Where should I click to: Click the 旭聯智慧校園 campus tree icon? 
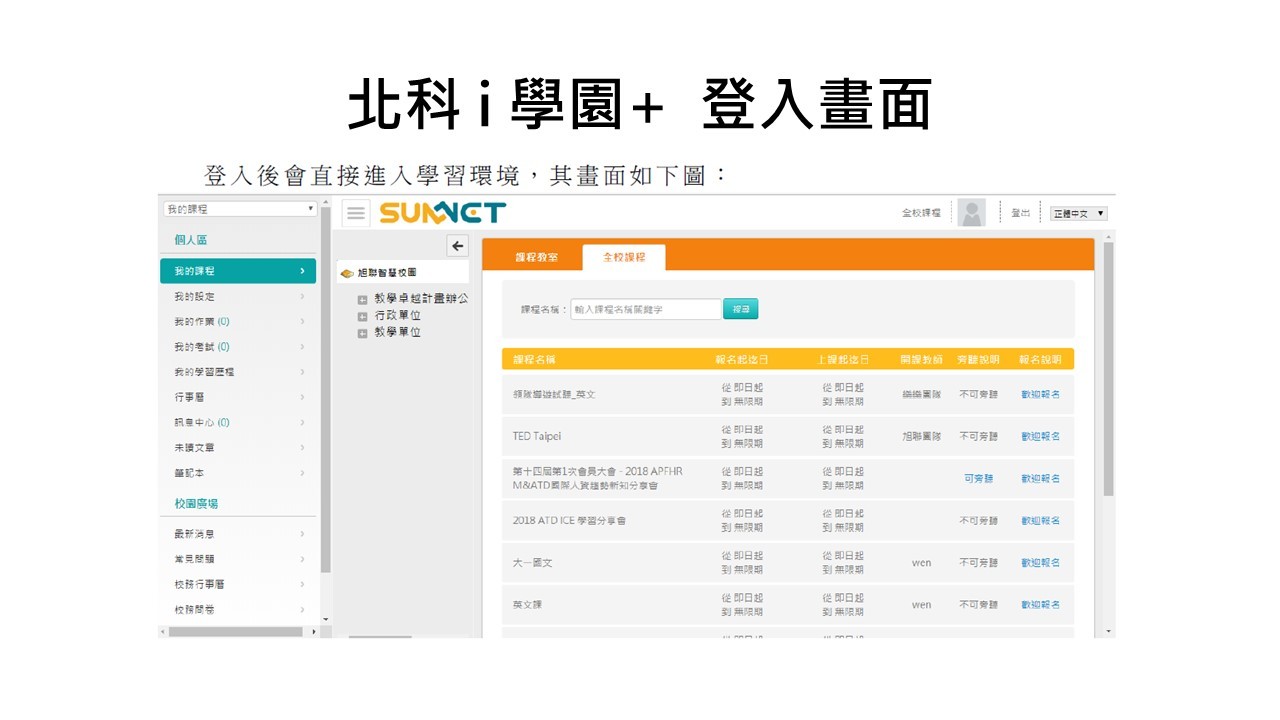[x=347, y=272]
